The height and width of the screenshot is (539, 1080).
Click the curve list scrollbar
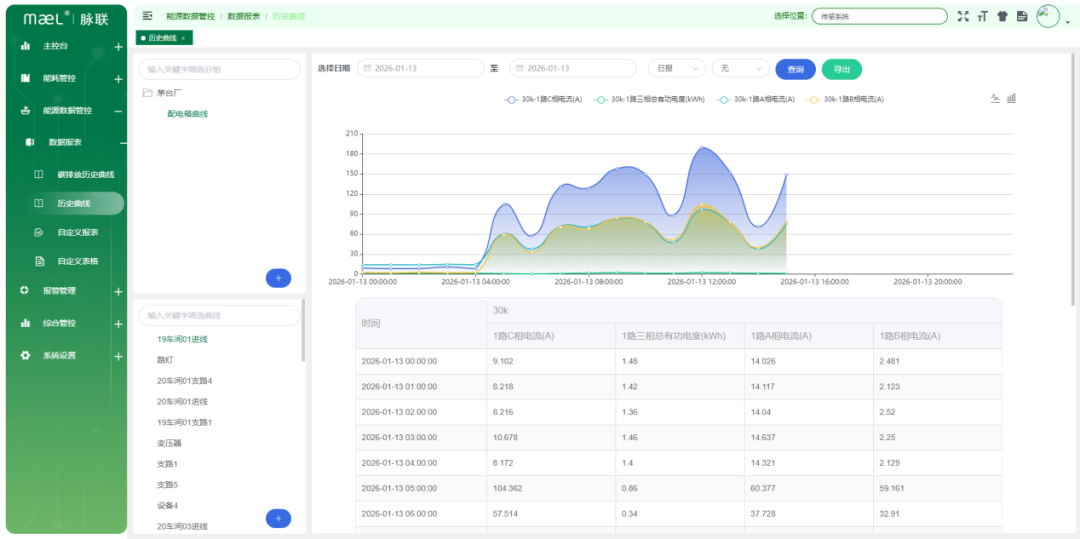tap(303, 330)
